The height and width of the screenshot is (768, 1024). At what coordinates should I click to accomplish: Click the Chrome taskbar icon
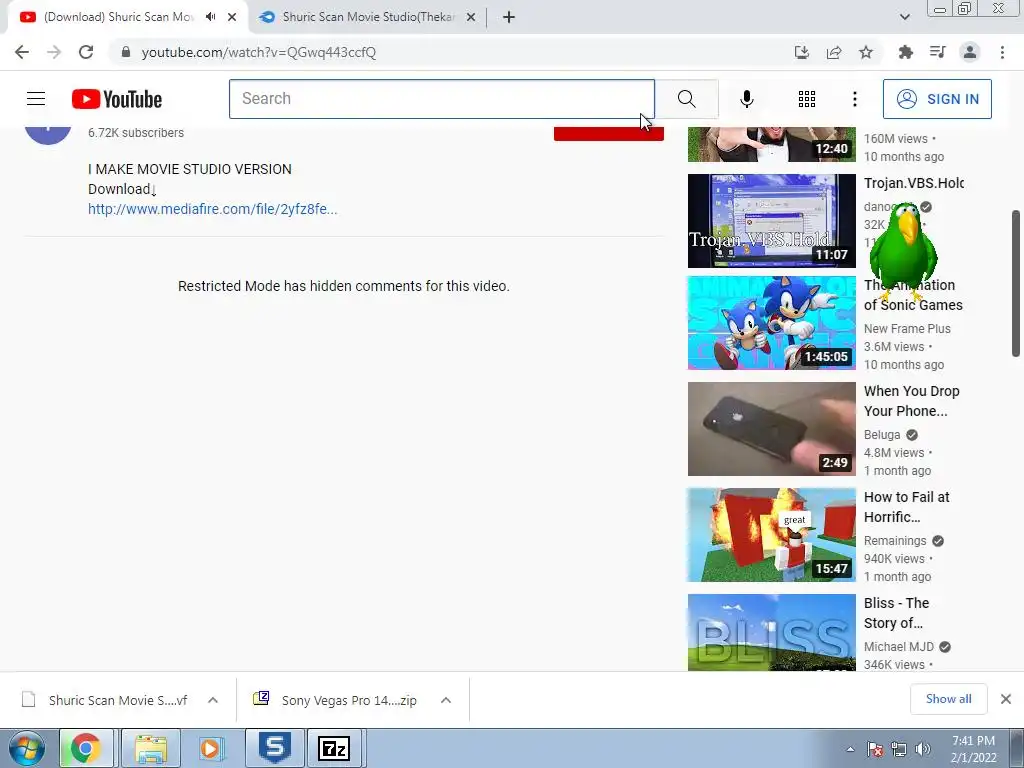pyautogui.click(x=86, y=748)
